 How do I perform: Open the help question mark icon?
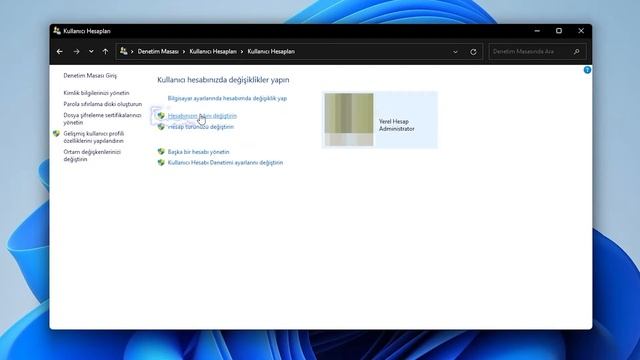point(587,70)
